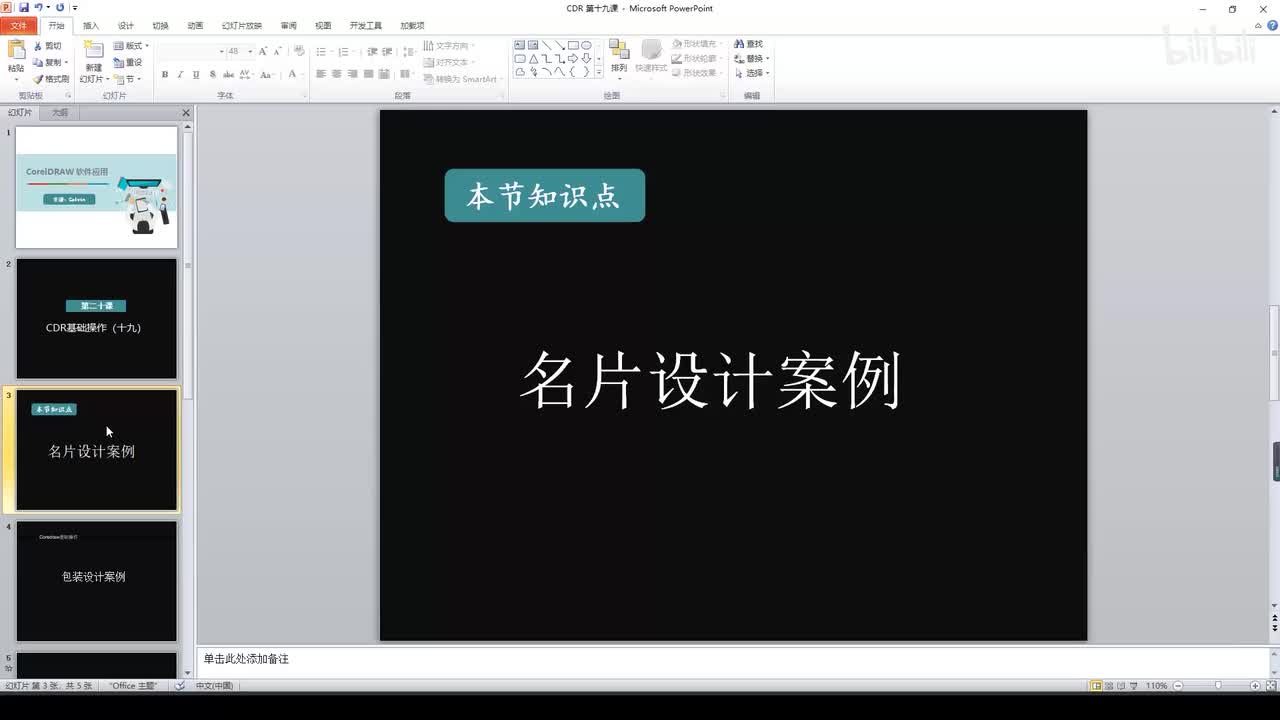Image resolution: width=1280 pixels, height=720 pixels.
Task: Click the bulleted list icon
Action: [323, 51]
